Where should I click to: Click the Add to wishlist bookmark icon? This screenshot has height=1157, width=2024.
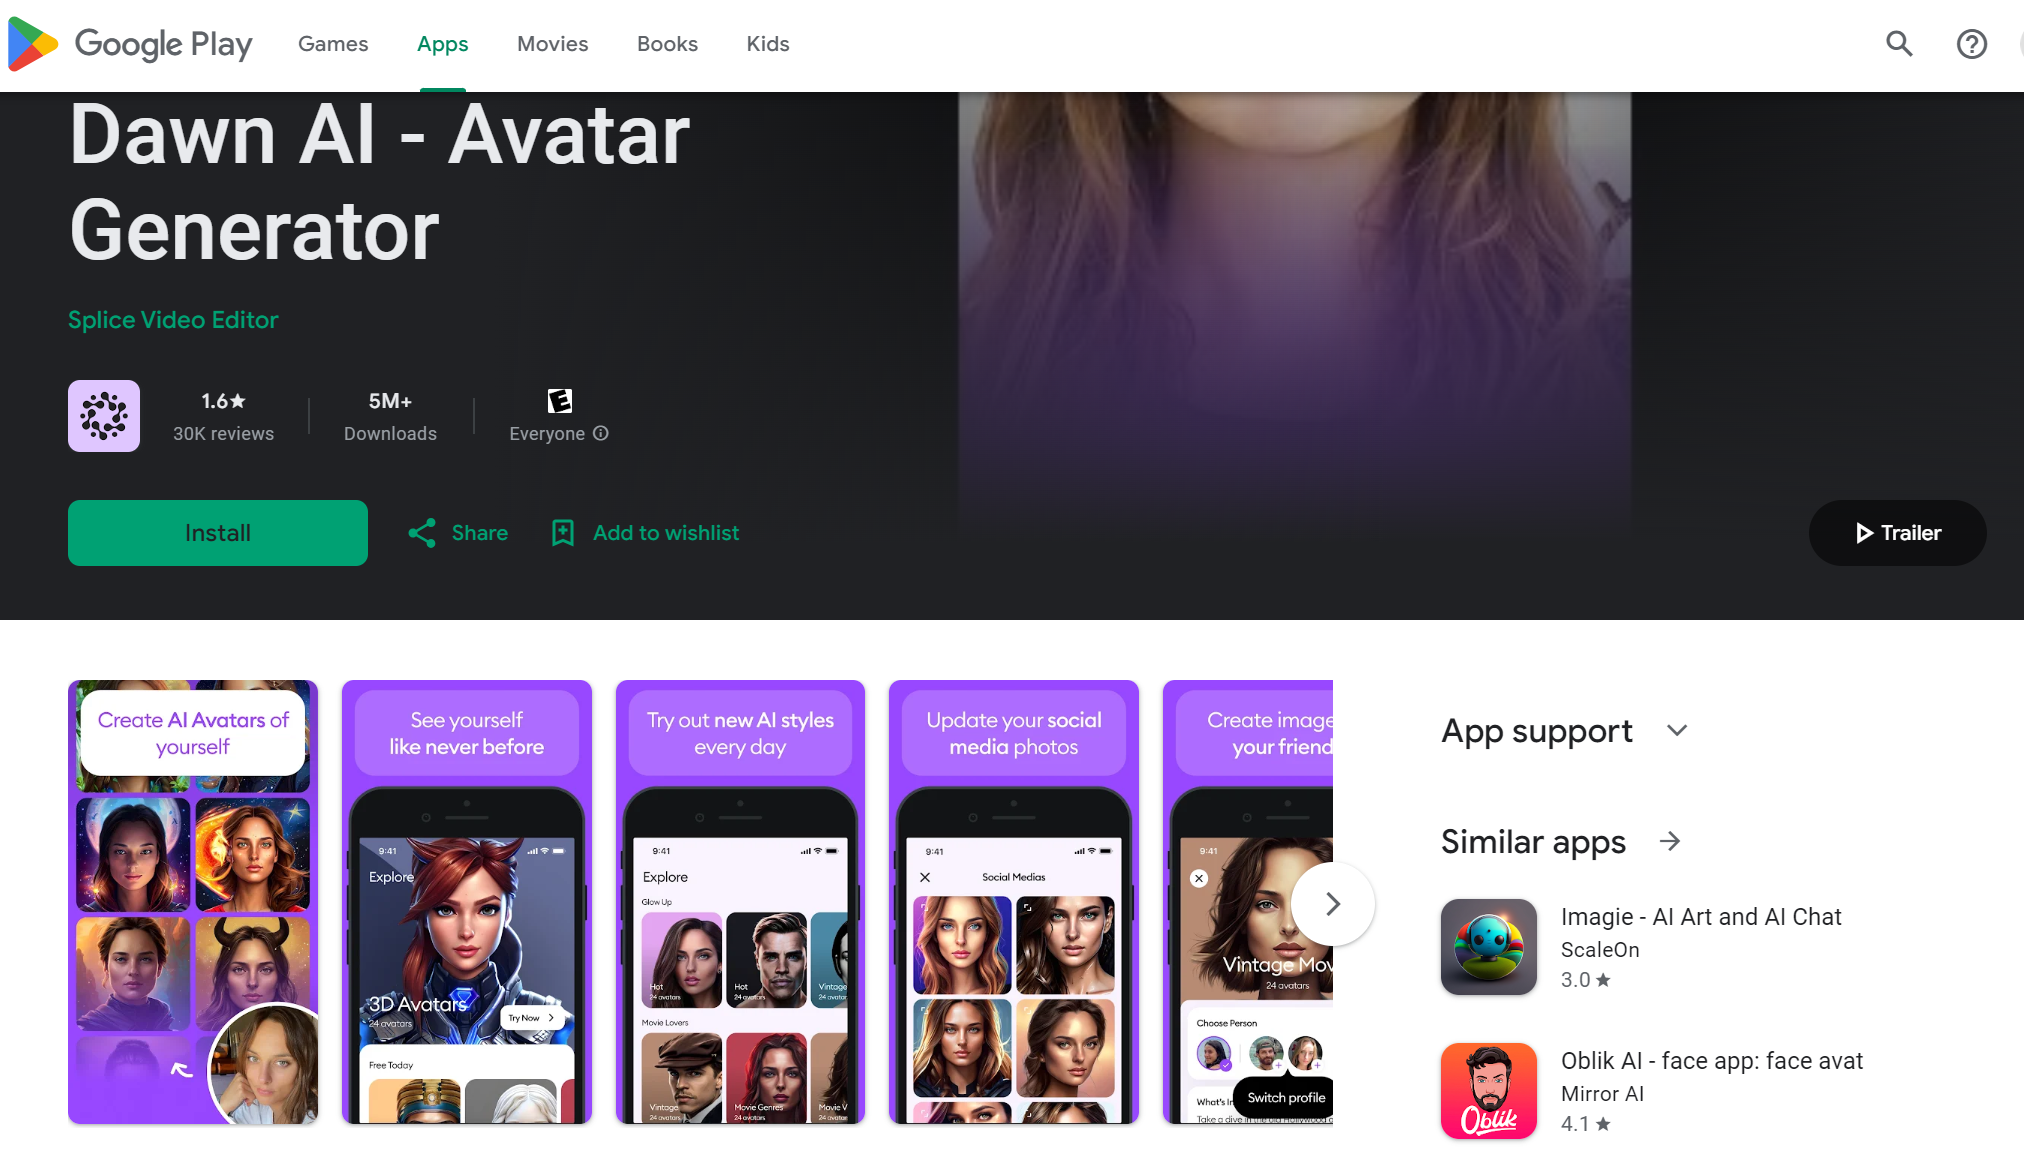(563, 533)
